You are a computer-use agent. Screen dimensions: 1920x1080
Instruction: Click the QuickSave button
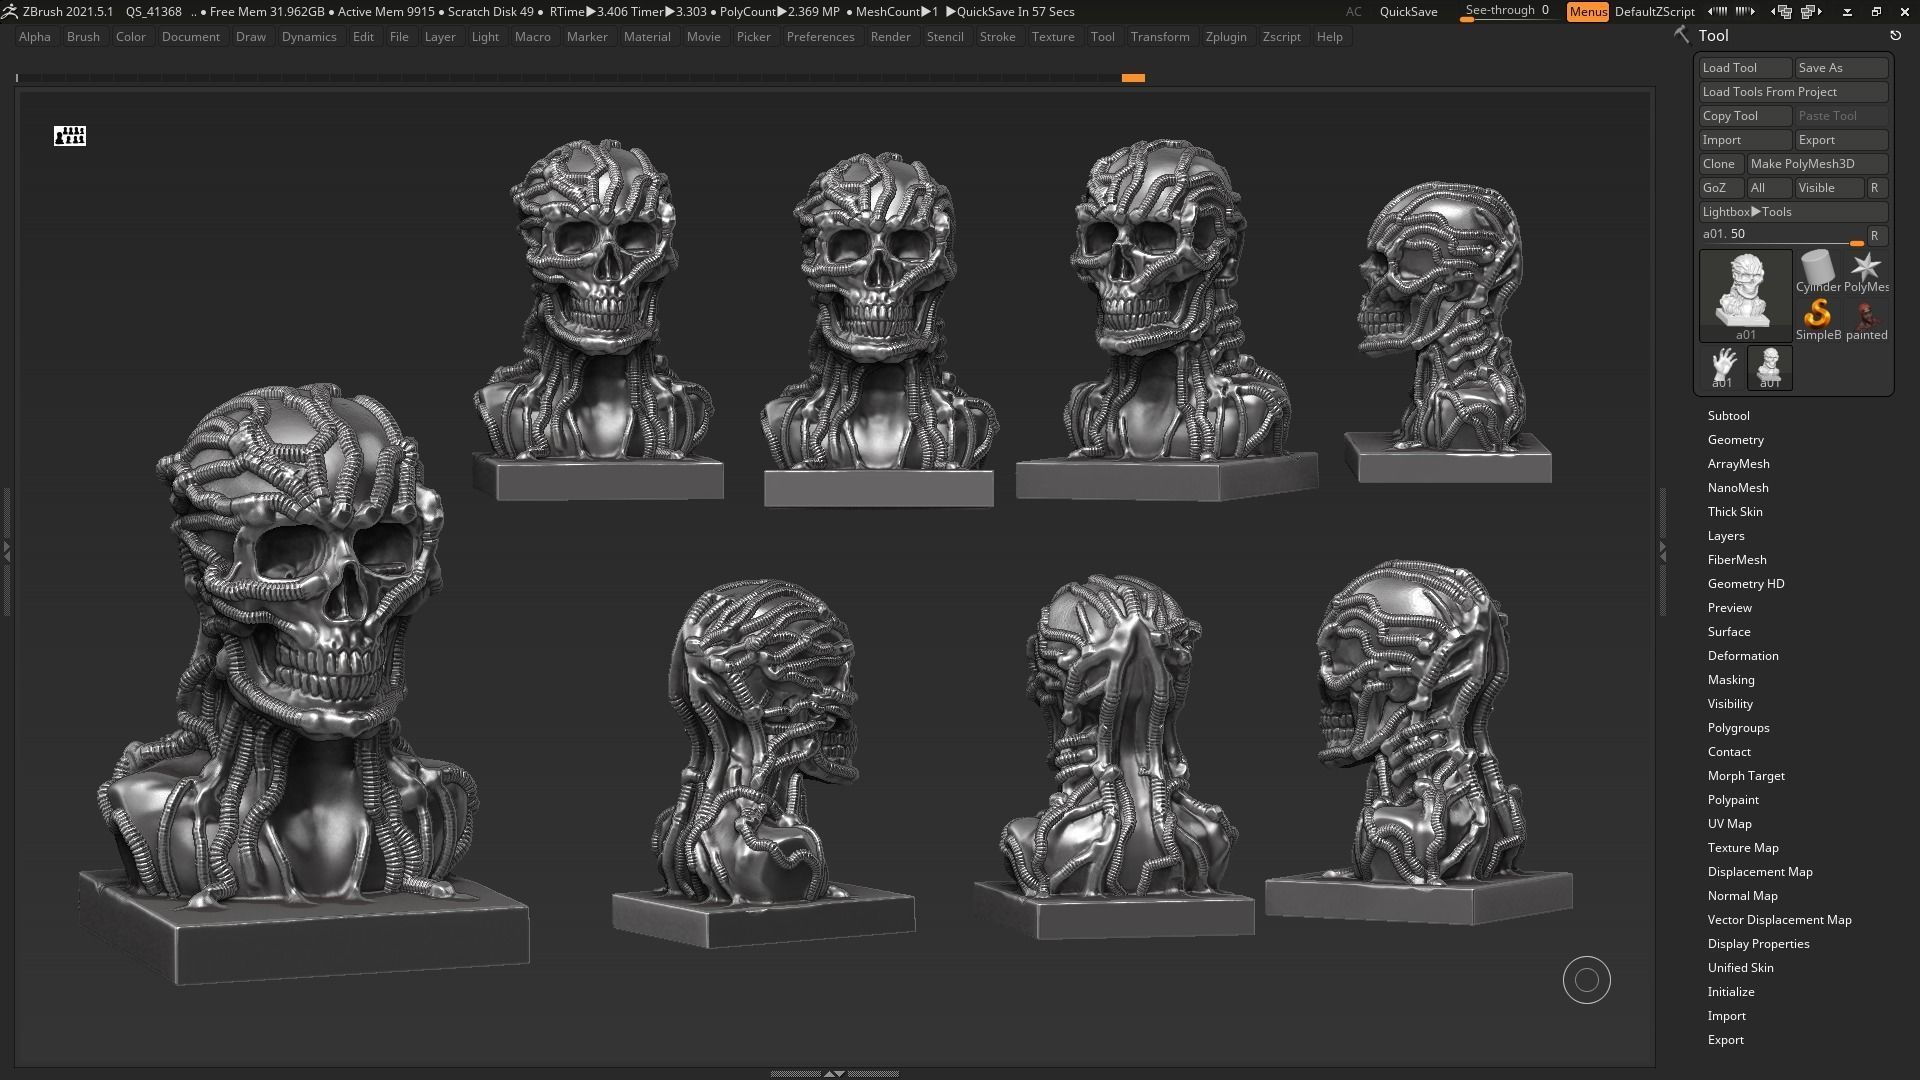(1408, 12)
